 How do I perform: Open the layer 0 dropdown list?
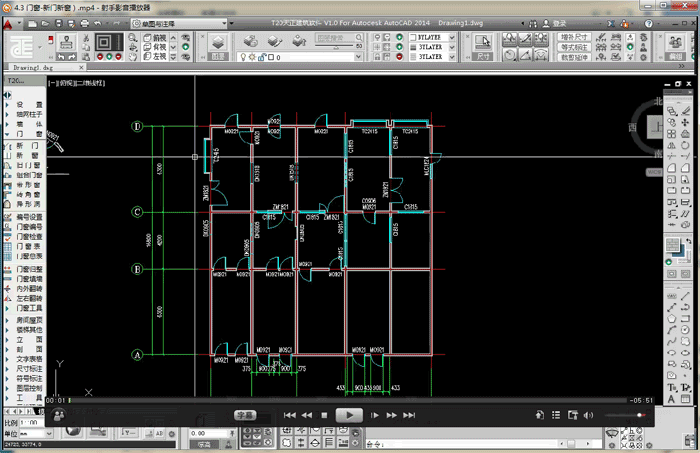[358, 57]
